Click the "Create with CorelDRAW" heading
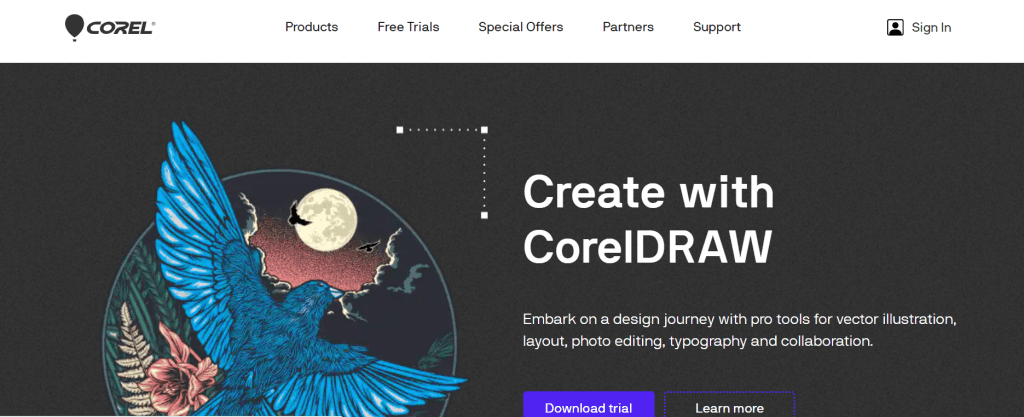1024x417 pixels. coord(648,217)
